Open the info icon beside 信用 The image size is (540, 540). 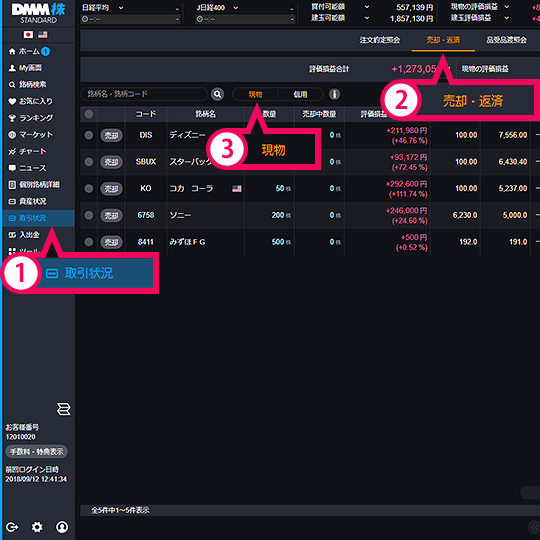[x=334, y=94]
